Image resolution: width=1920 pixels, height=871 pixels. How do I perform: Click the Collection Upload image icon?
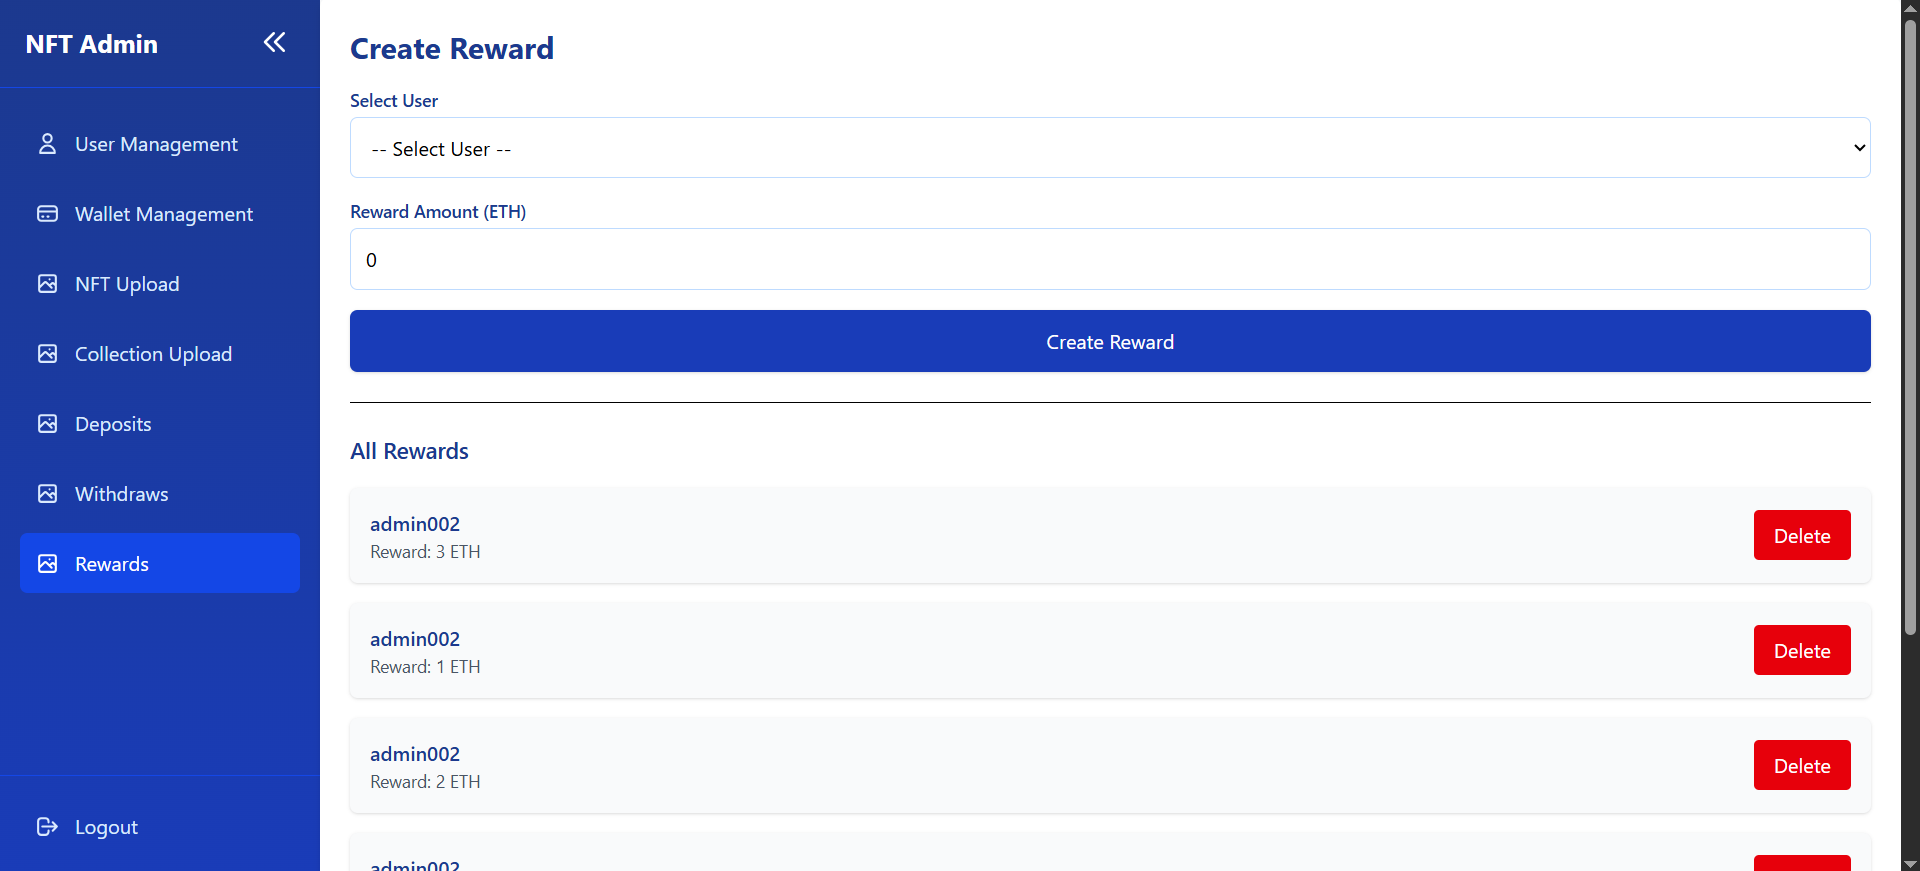[x=47, y=354]
